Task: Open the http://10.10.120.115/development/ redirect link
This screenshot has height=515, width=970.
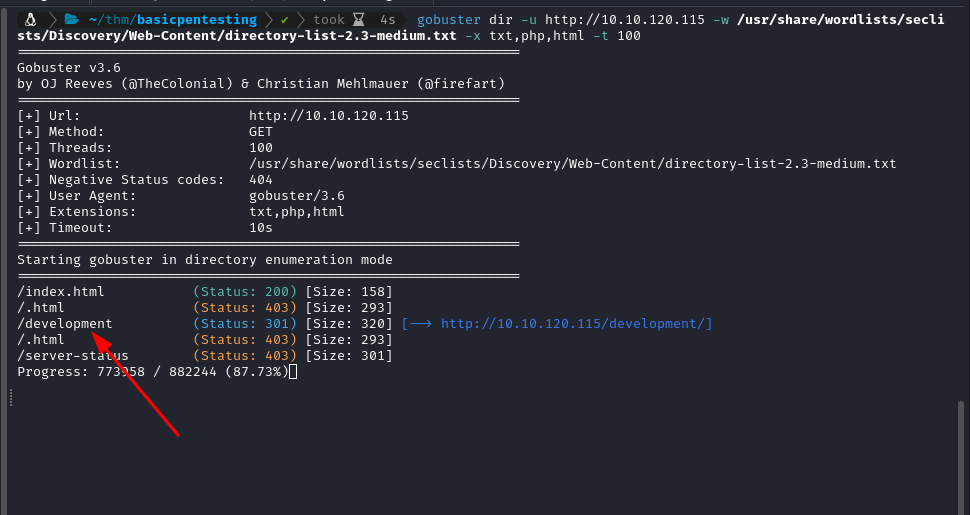Action: click(x=575, y=324)
